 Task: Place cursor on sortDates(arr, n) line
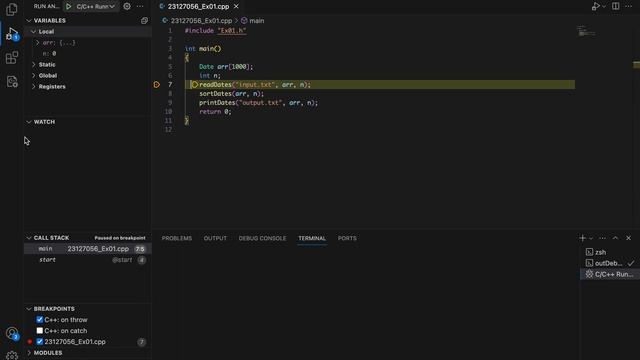point(231,93)
